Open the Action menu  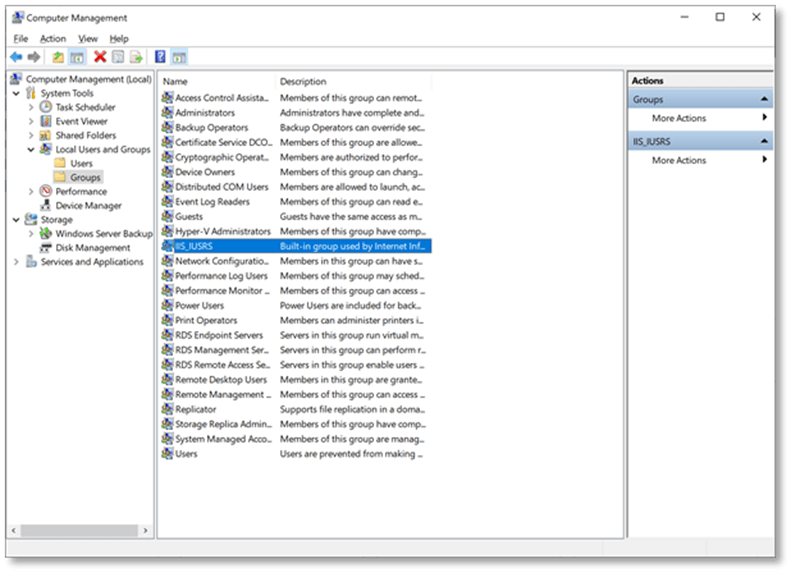[x=53, y=38]
